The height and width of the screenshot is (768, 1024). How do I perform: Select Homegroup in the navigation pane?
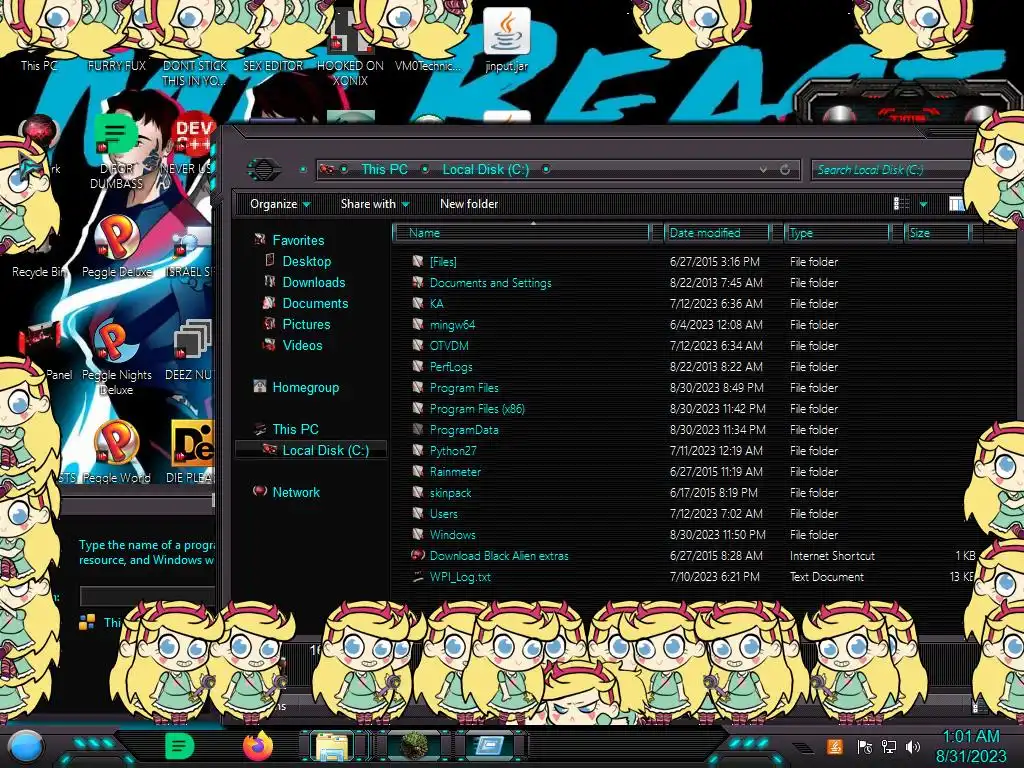tap(305, 387)
